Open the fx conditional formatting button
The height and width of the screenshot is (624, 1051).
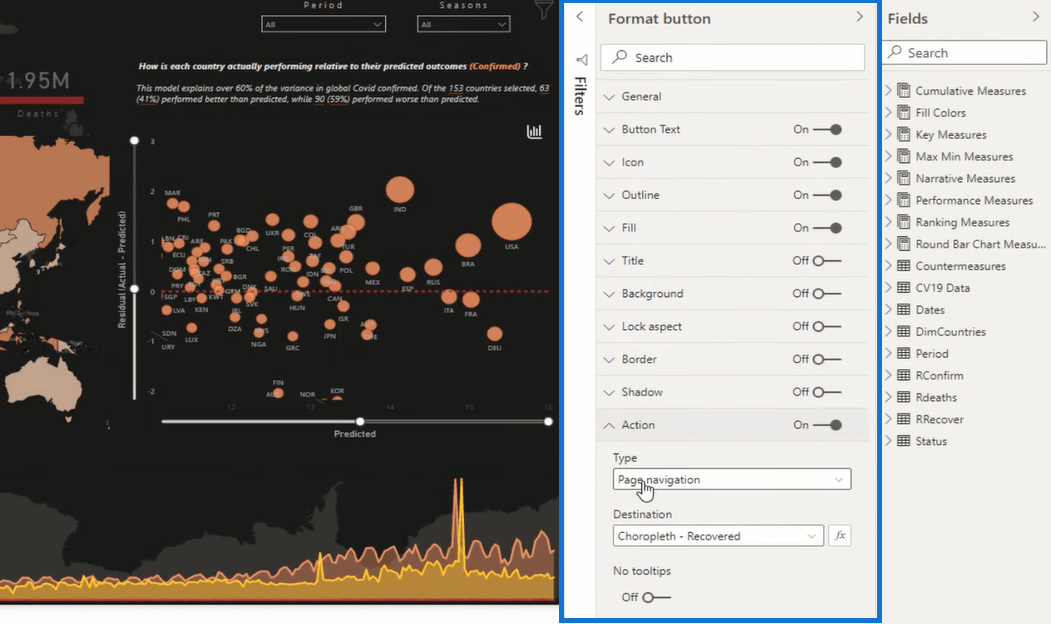tap(840, 536)
